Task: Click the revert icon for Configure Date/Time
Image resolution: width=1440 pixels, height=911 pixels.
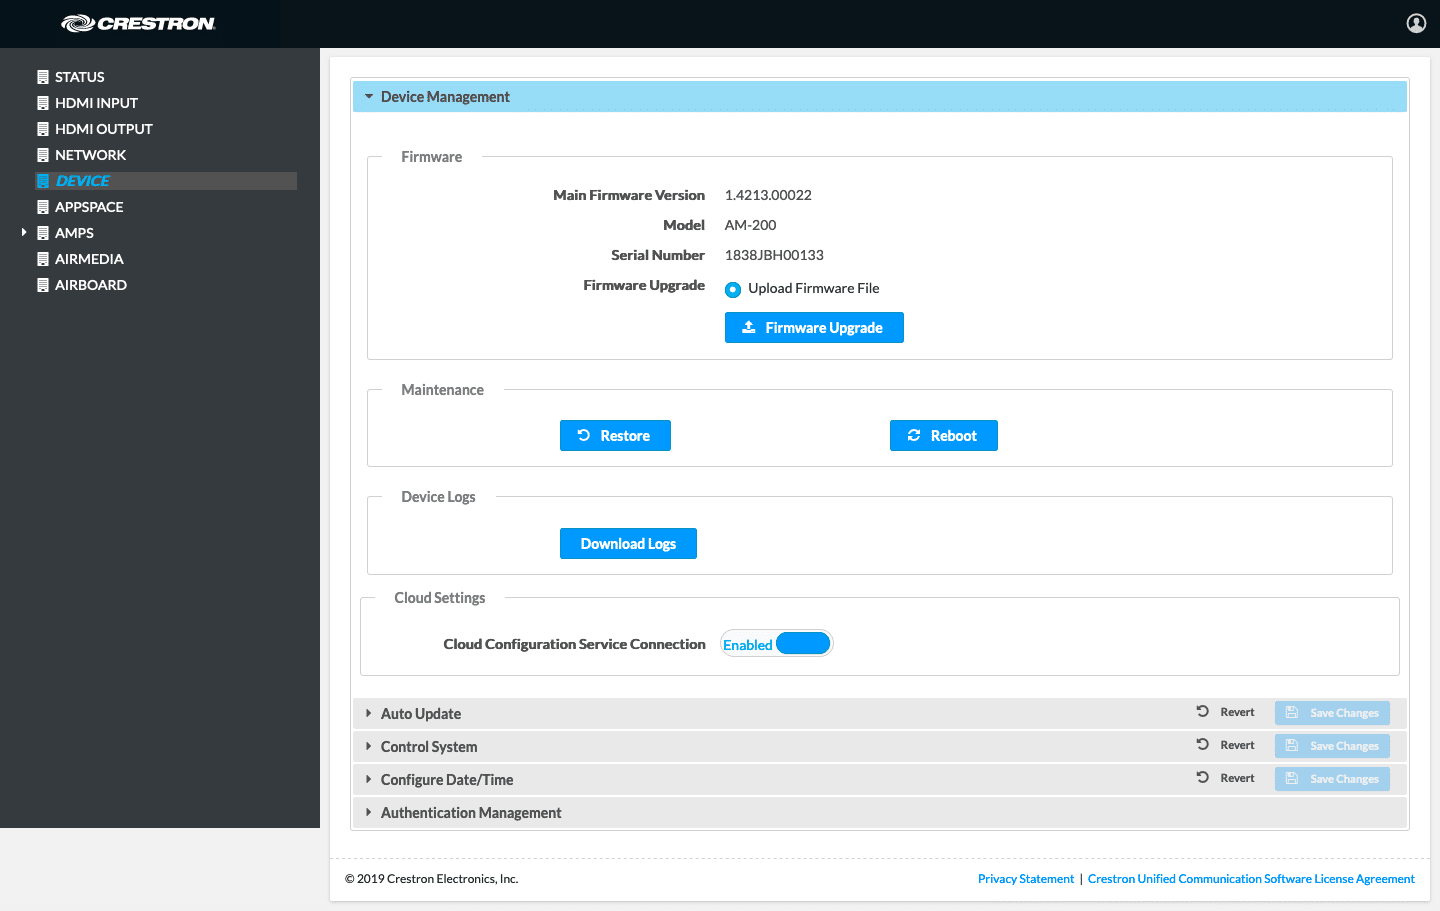Action: (x=1203, y=778)
